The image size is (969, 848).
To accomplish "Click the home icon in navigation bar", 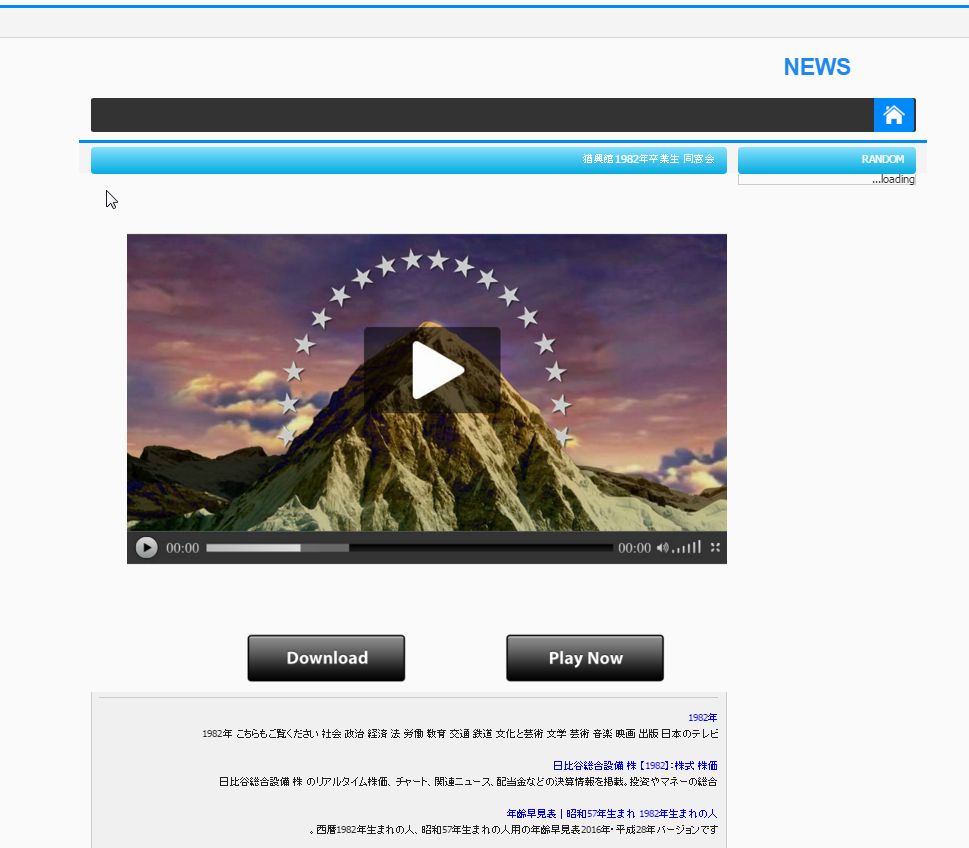I will (894, 115).
